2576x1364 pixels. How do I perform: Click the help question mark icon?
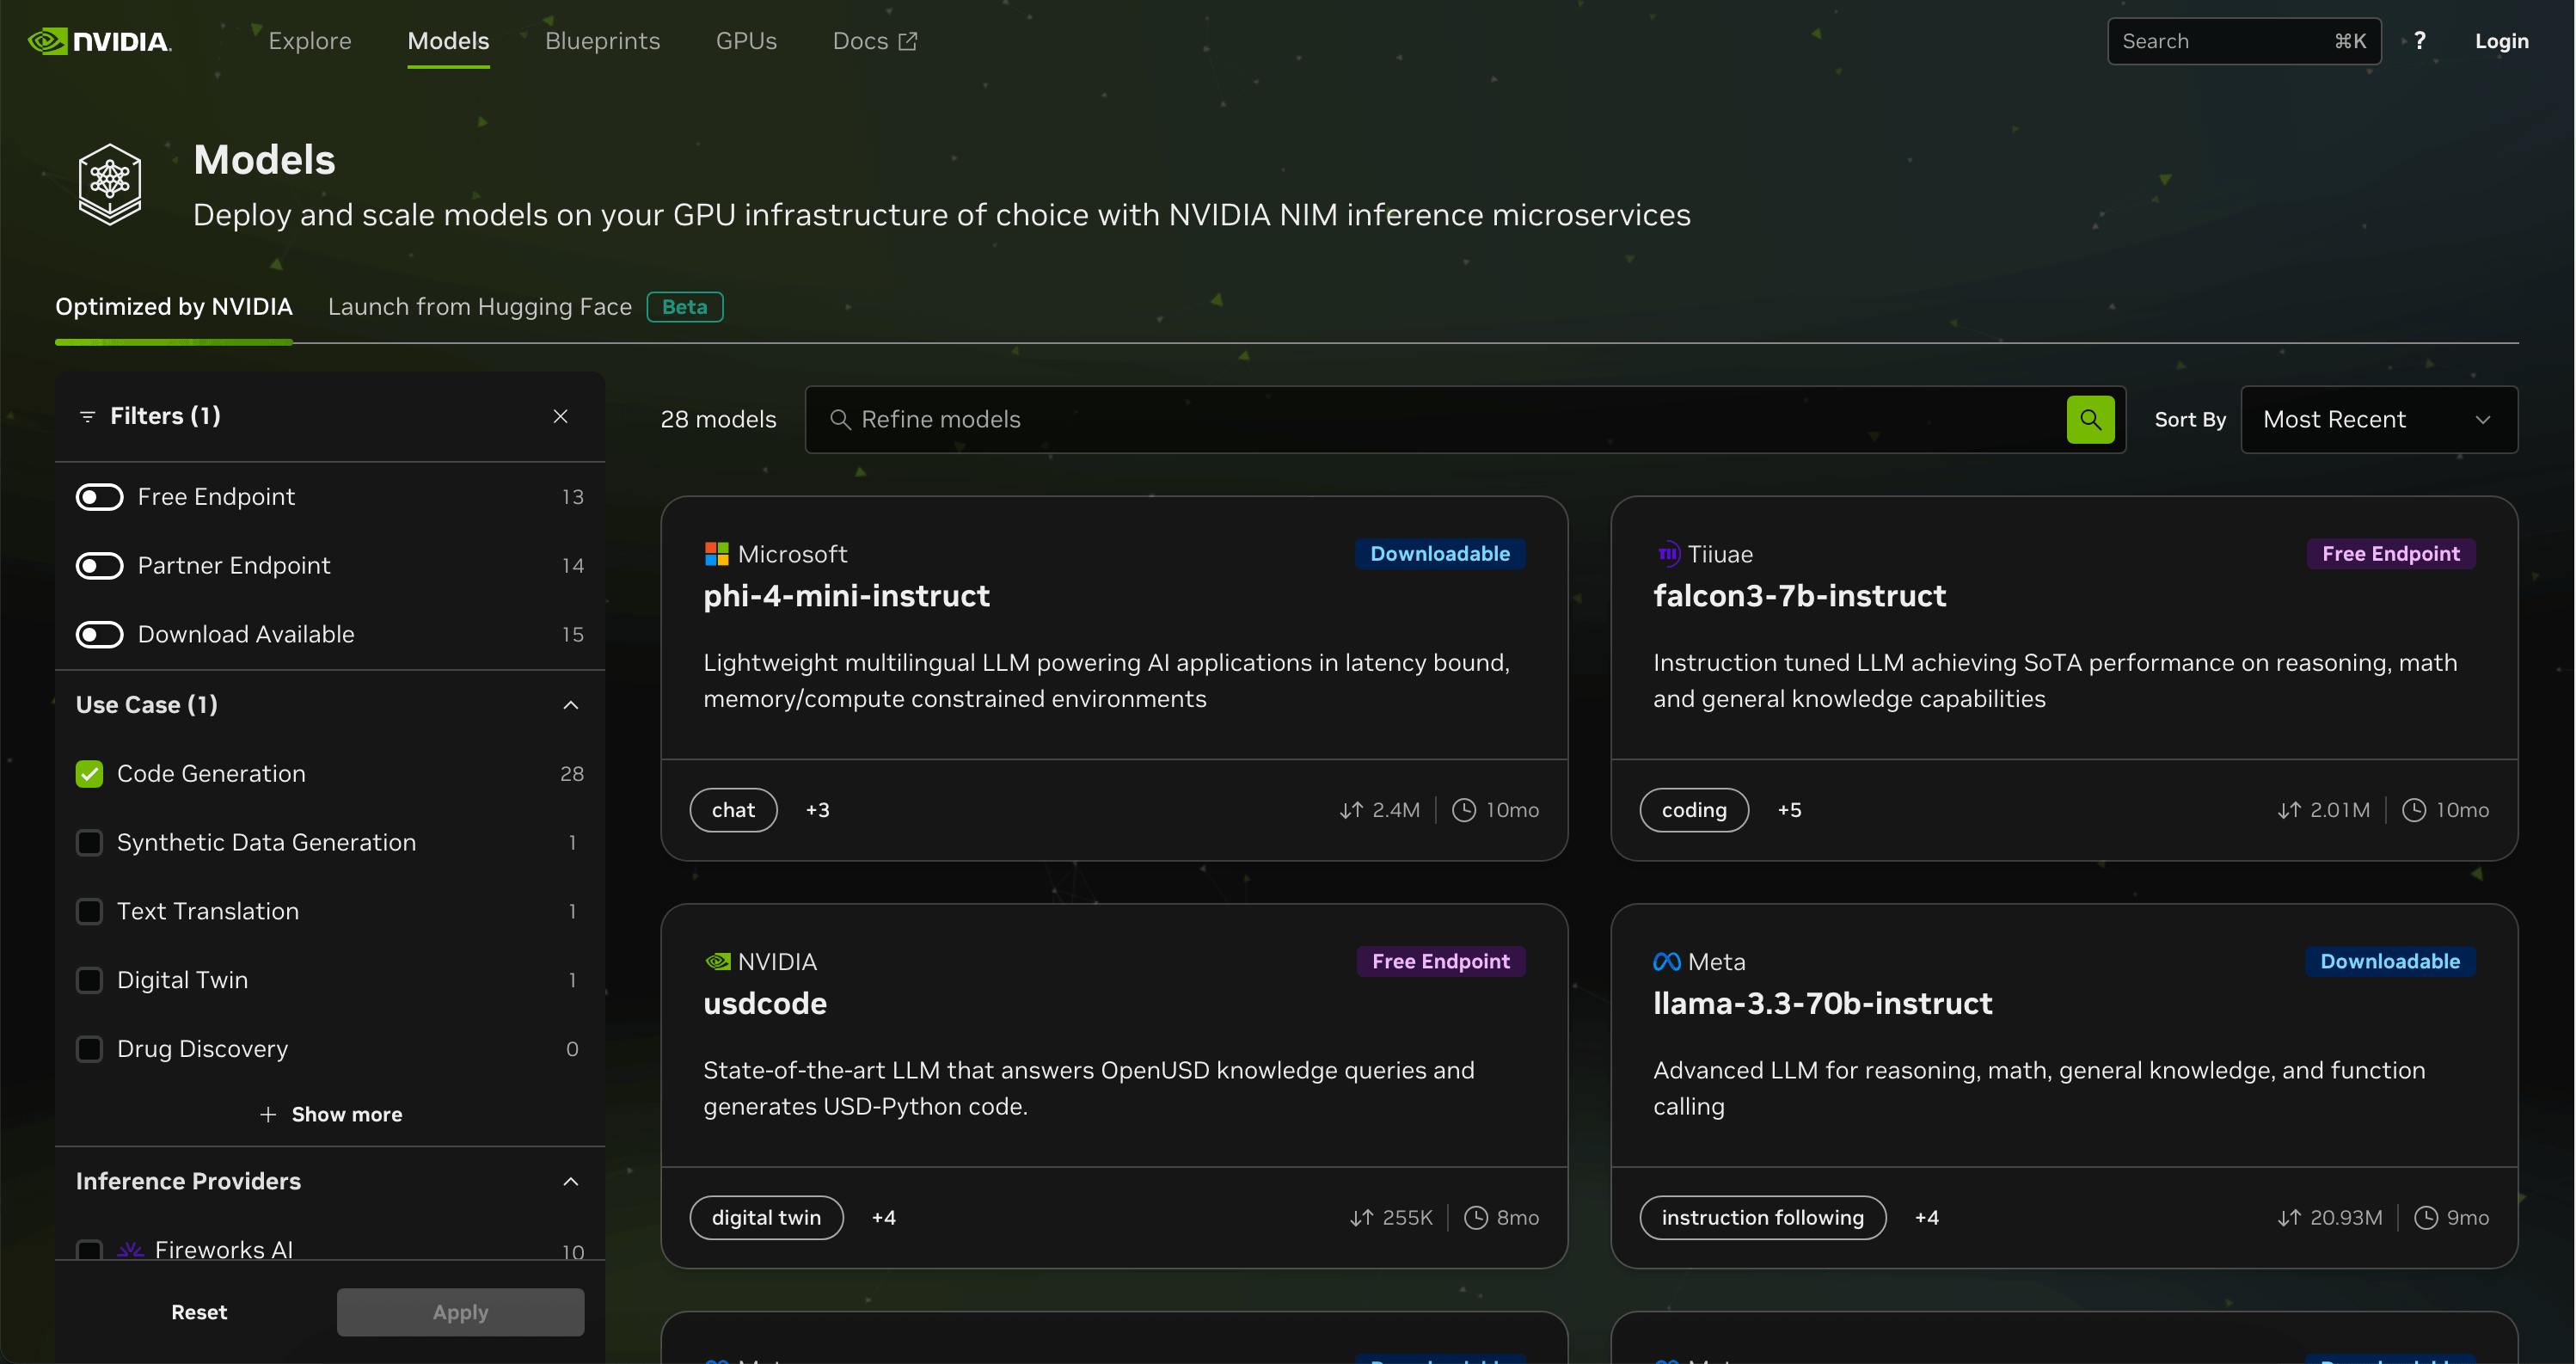2419,41
